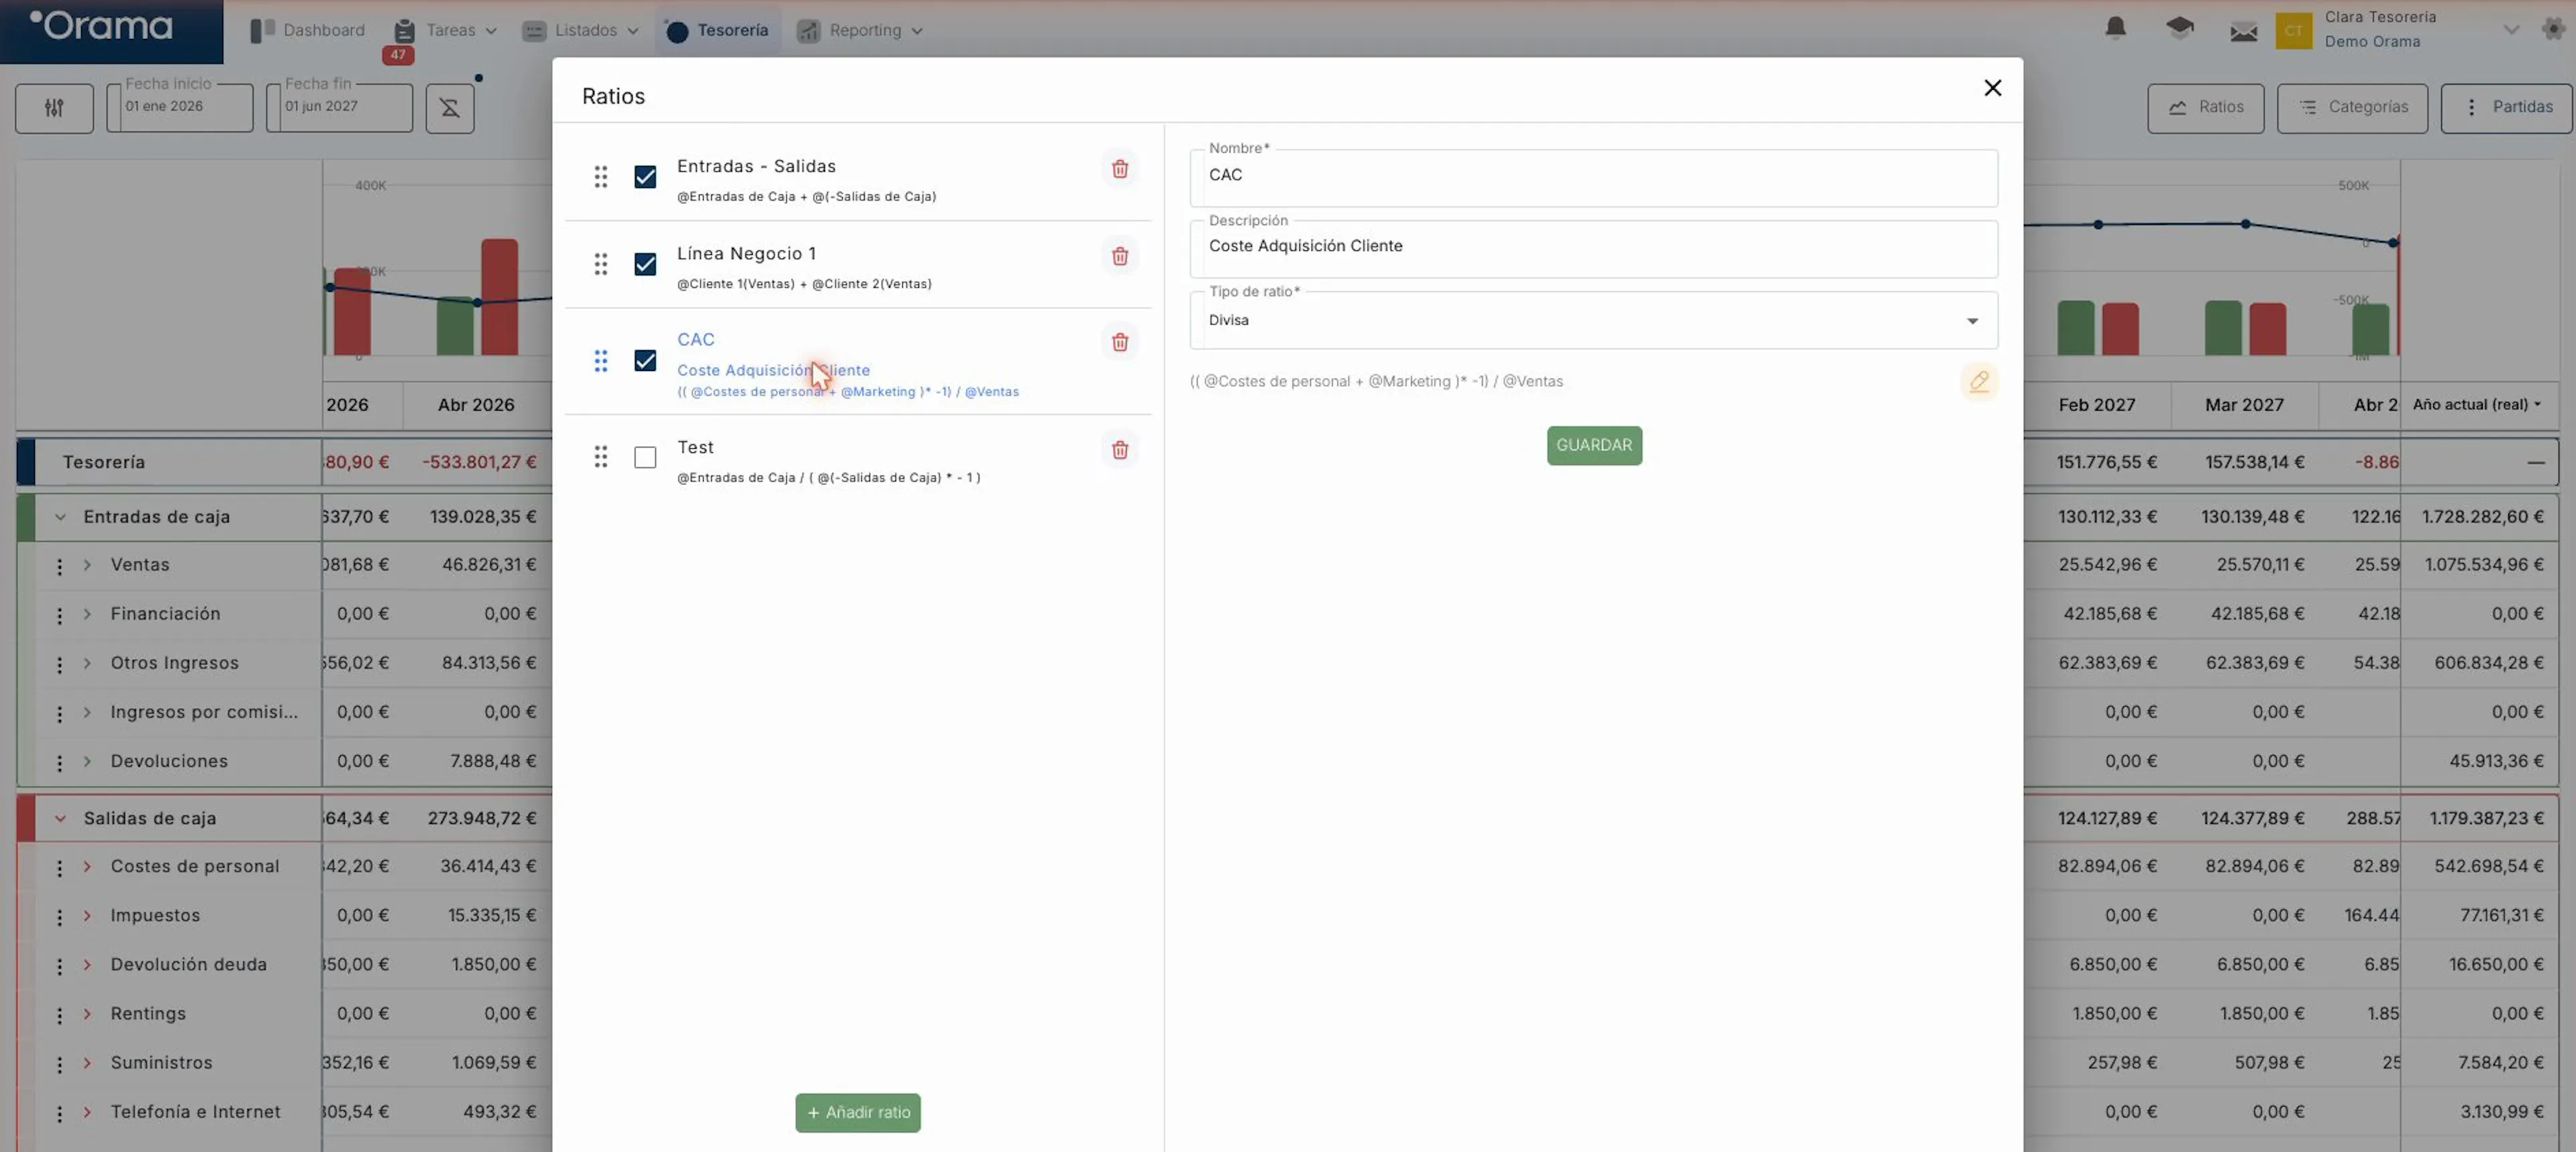Open the user account dropdown arrow

pos(2511,29)
